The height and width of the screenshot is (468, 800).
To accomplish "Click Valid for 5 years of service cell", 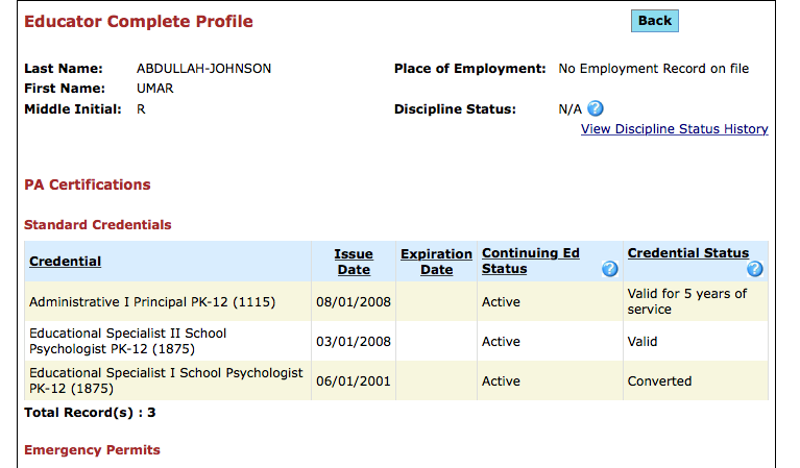I will click(696, 302).
